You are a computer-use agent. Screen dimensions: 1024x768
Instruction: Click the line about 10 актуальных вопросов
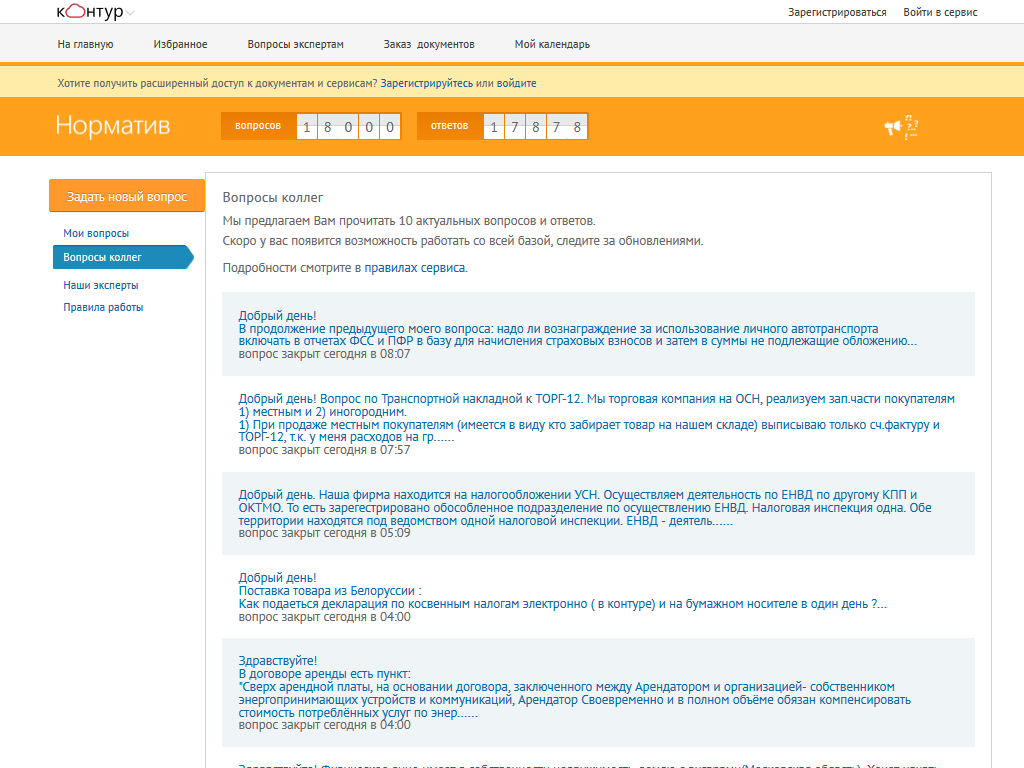pos(409,221)
